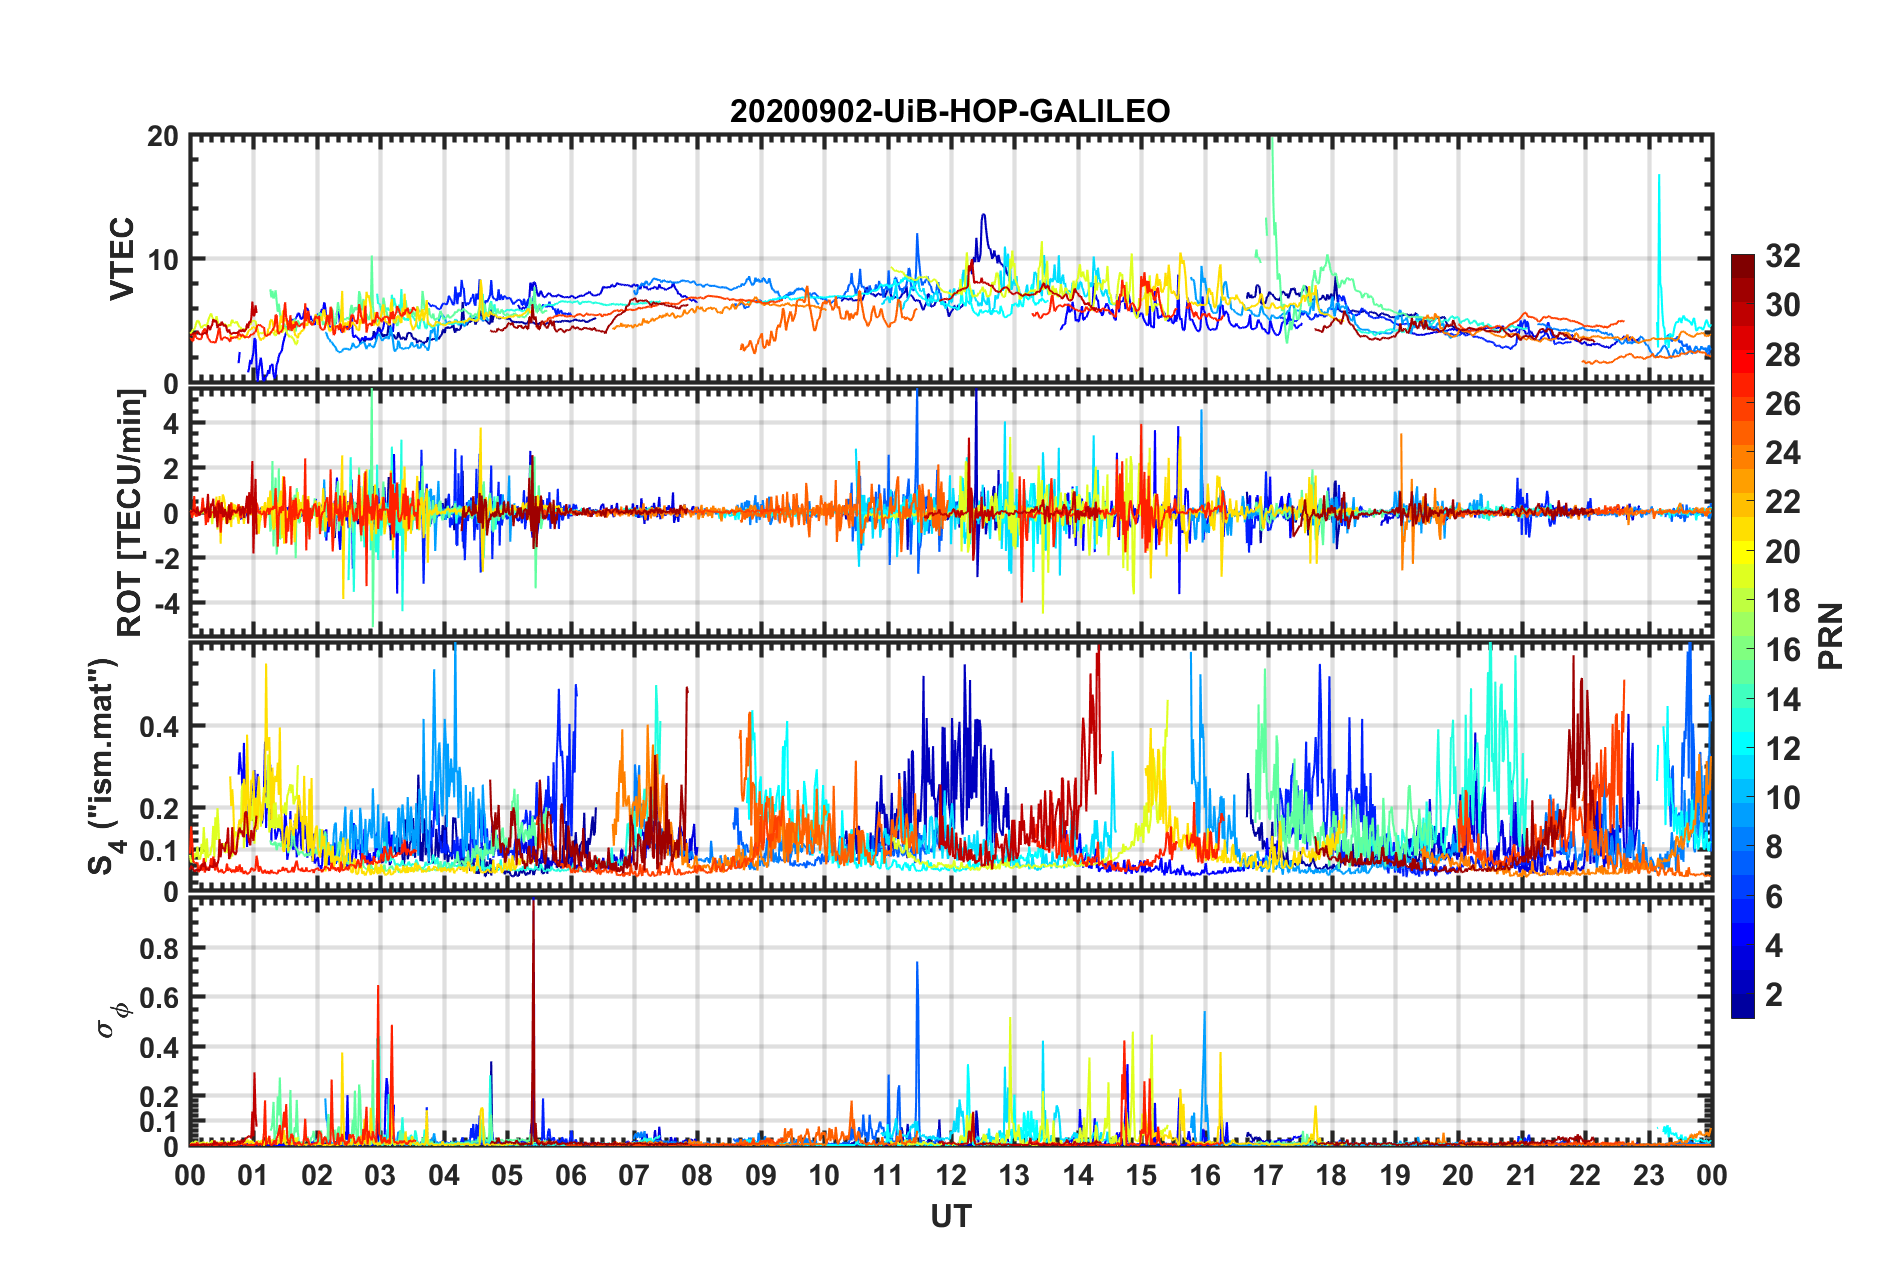The image size is (1902, 1272).
Task: Click colorbar tick label 24
Action: [1782, 453]
